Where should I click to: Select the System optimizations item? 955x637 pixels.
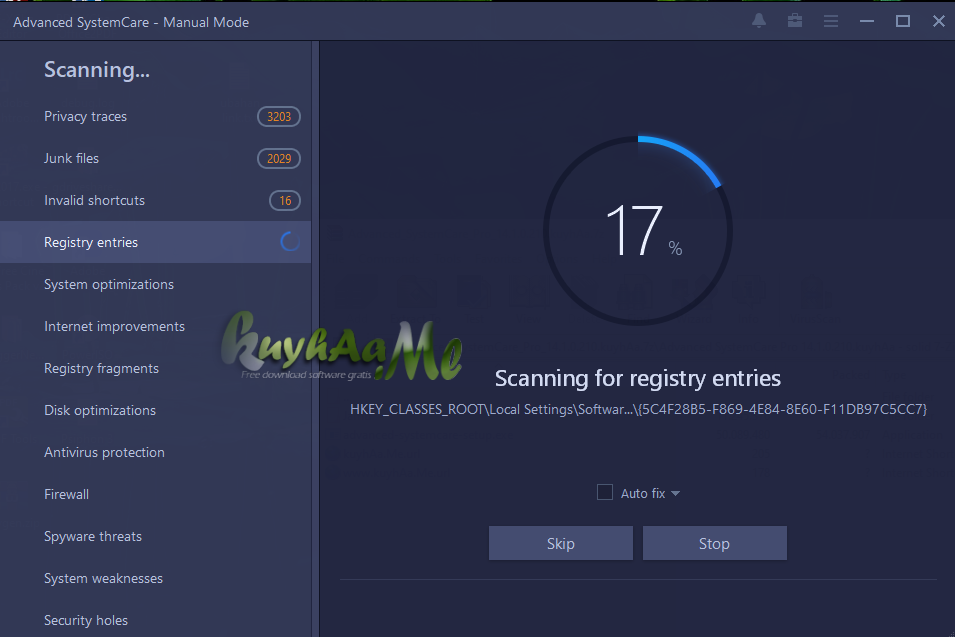[x=108, y=284]
